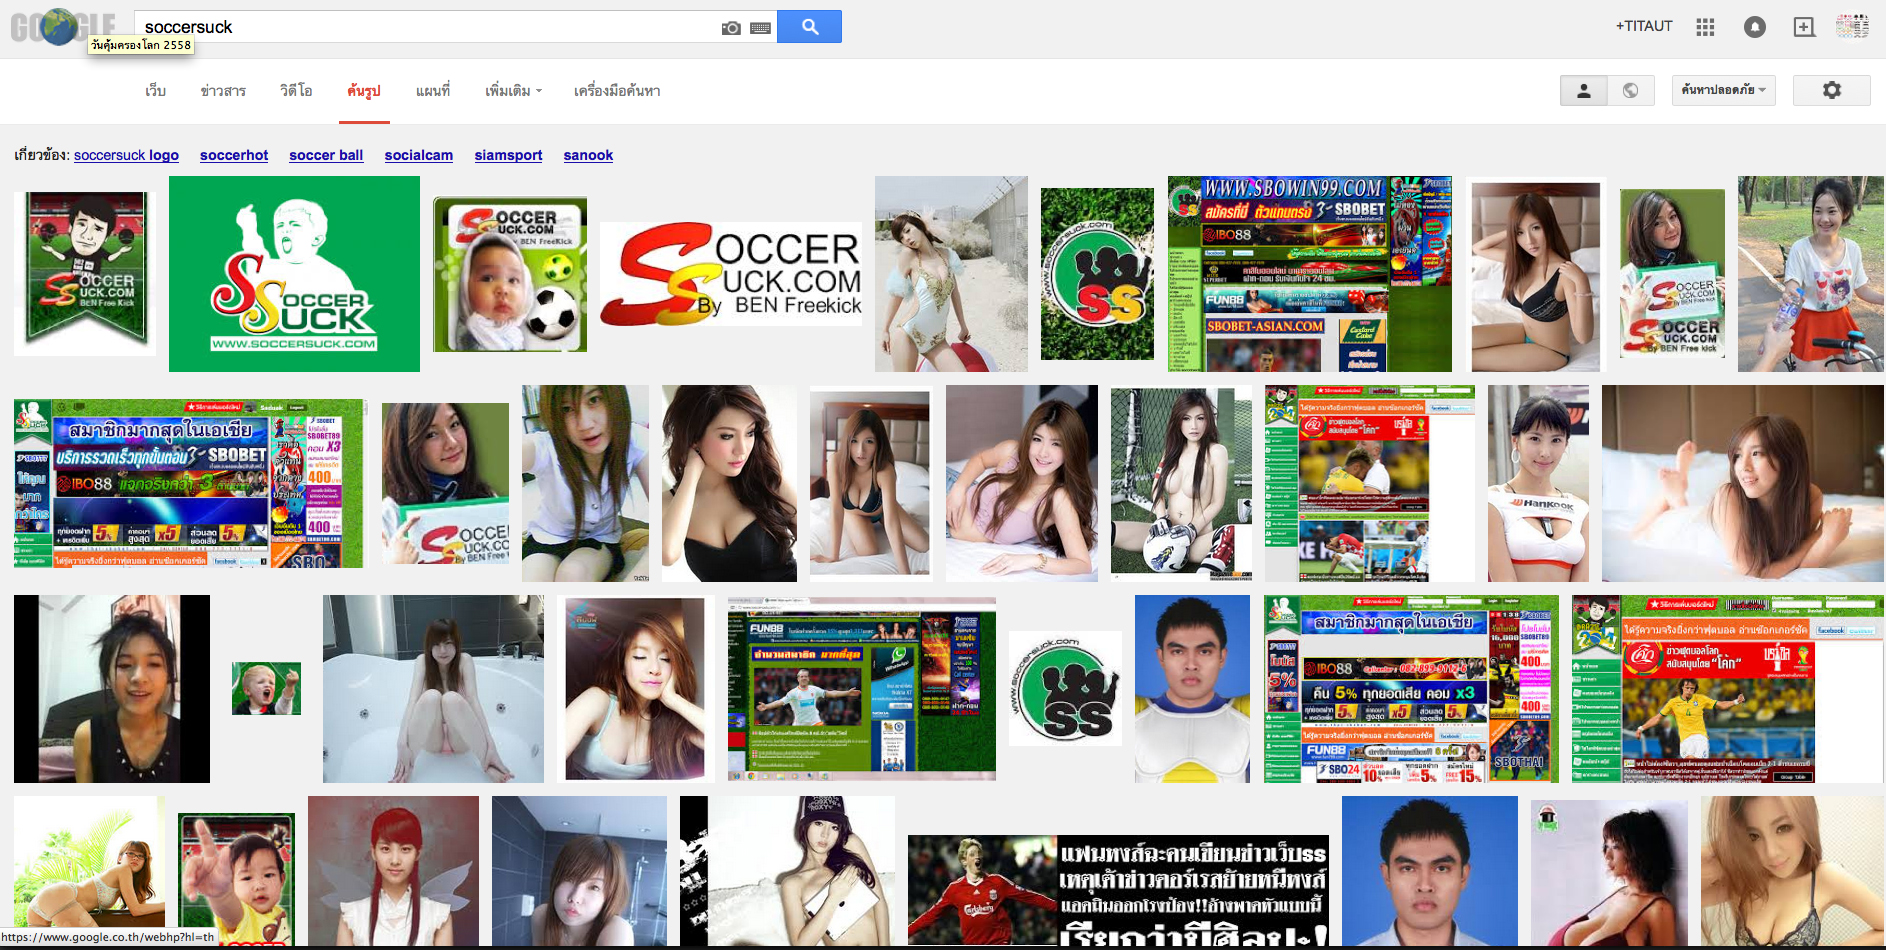Open man portrait on blue background image
The image size is (1886, 950).
pos(1430,872)
